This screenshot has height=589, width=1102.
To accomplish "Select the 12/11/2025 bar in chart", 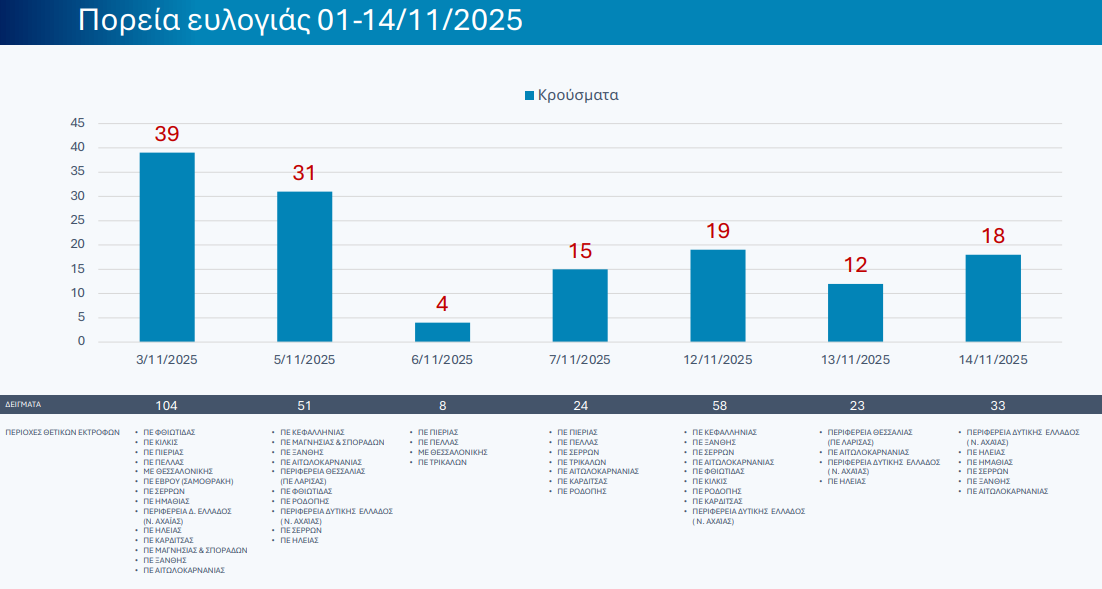I will (718, 295).
